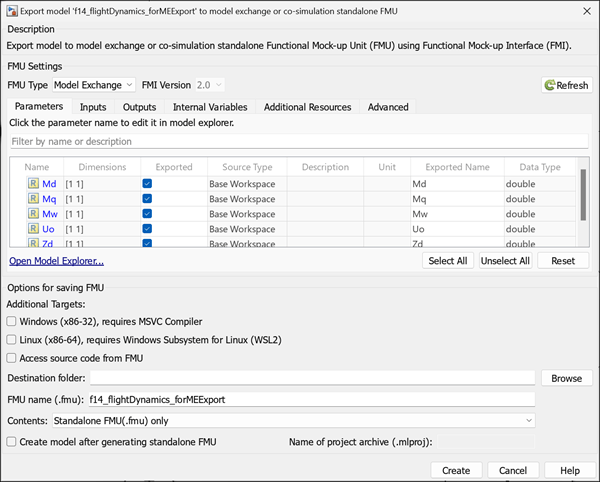Switch to the Internal Variables tab
This screenshot has width=600, height=482.
click(210, 107)
